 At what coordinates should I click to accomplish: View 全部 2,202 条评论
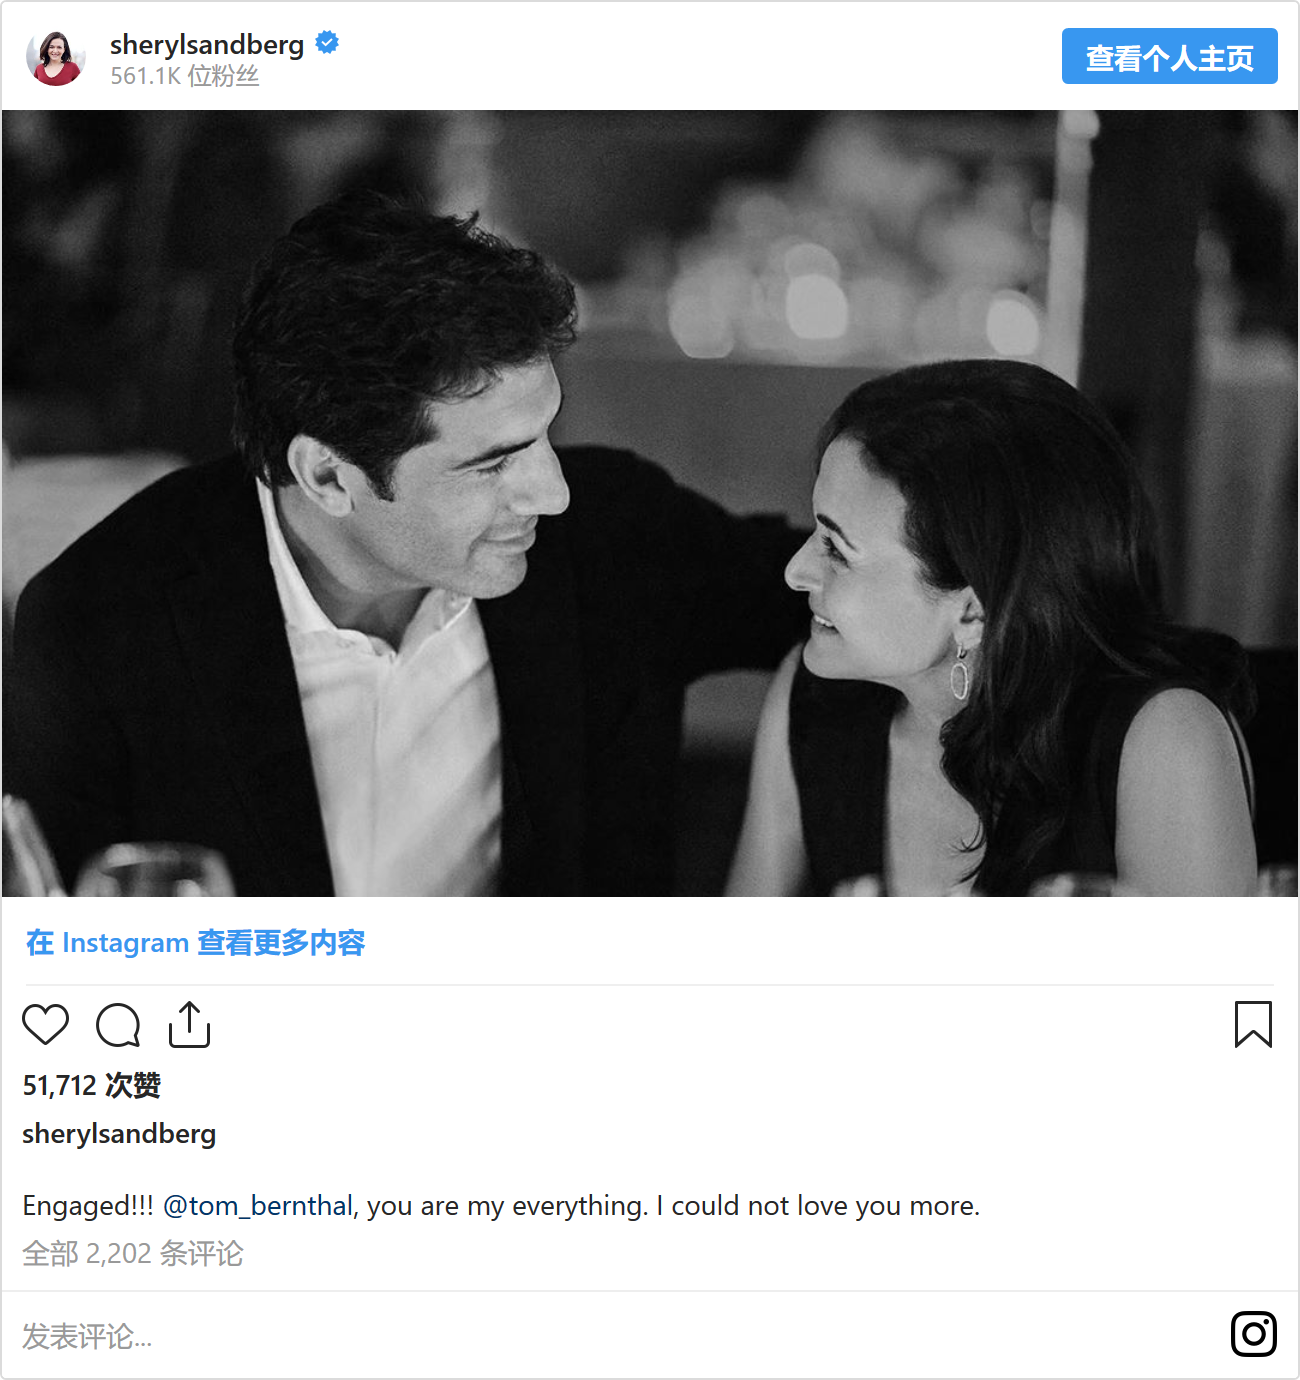pyautogui.click(x=133, y=1253)
